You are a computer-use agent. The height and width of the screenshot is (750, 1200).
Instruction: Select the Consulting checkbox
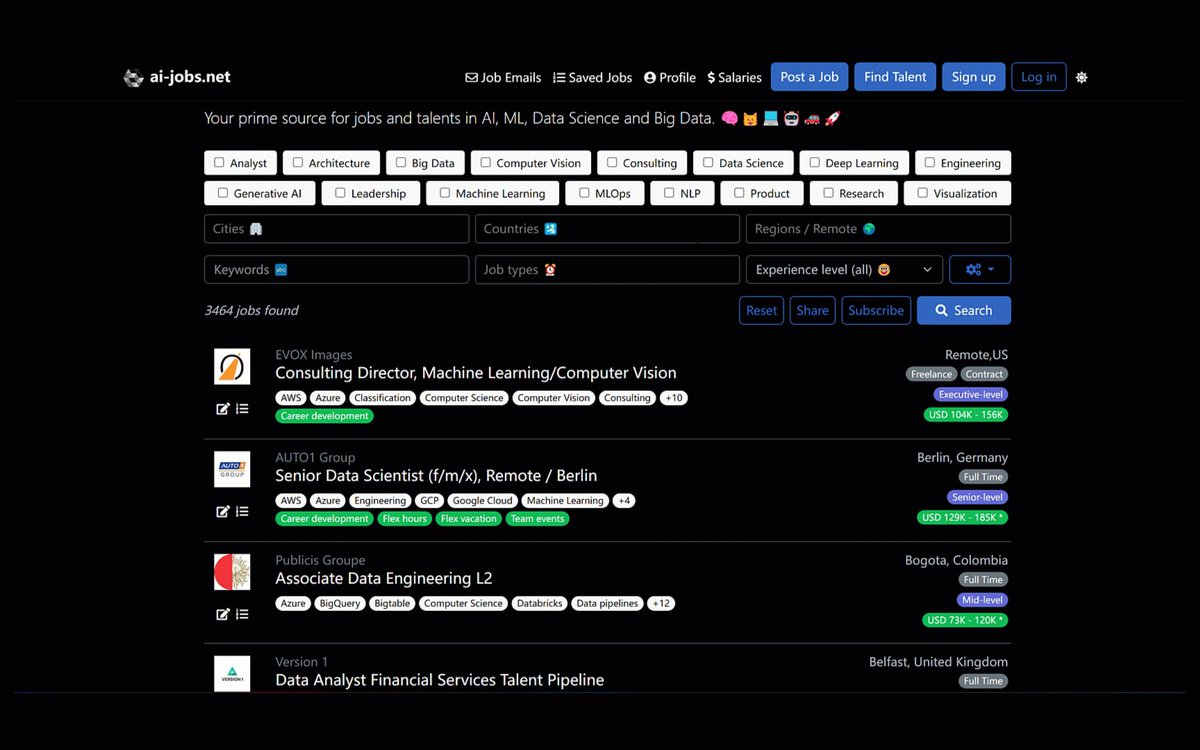click(x=612, y=162)
